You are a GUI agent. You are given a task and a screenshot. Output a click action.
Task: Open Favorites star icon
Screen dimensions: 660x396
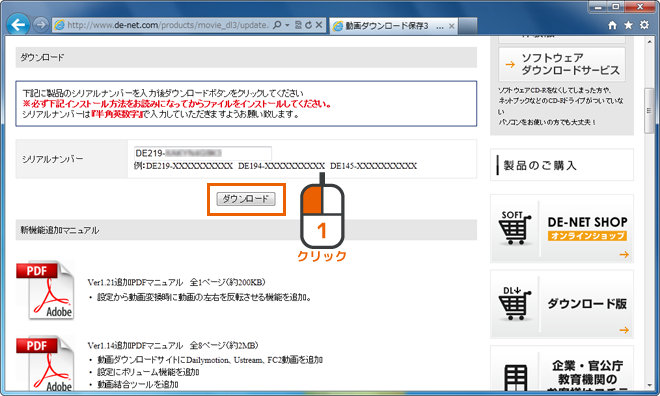[628, 25]
